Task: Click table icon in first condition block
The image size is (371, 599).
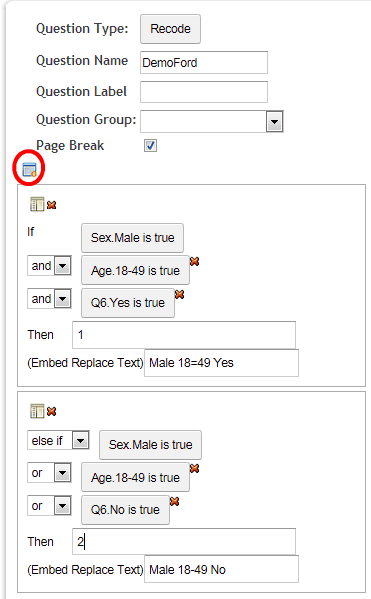Action: 37,204
